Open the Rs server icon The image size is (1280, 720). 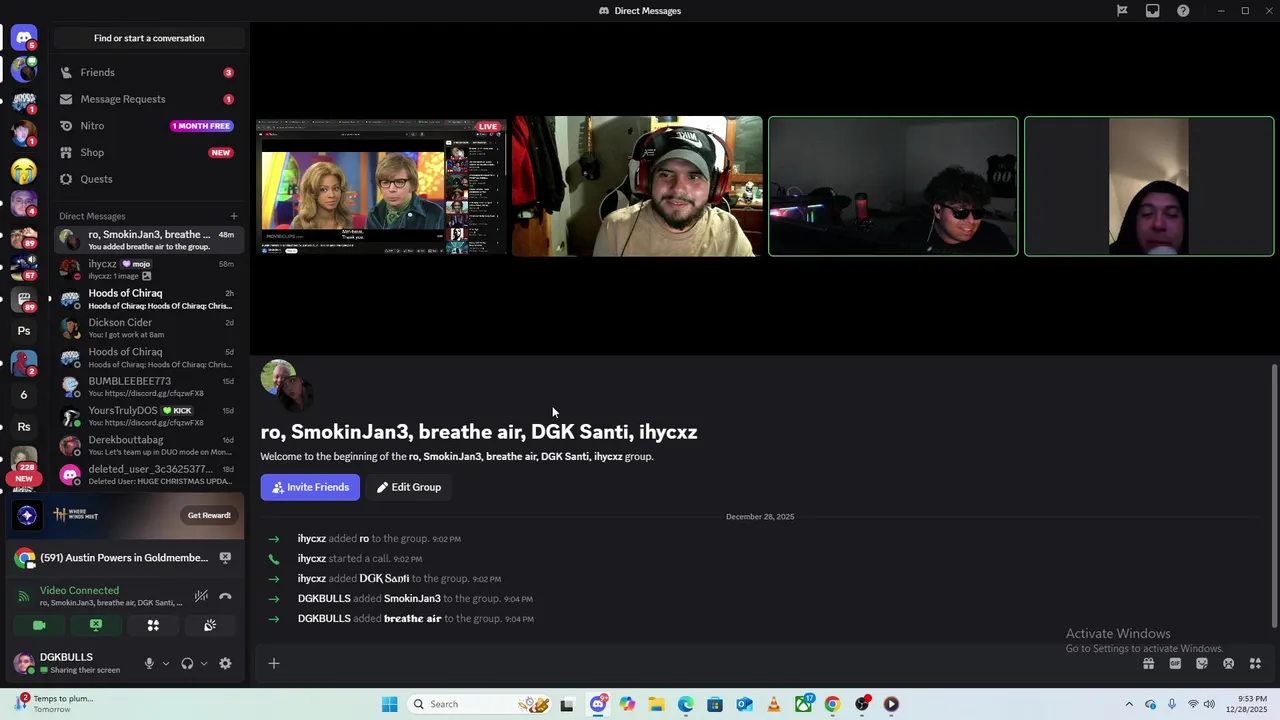(x=24, y=427)
